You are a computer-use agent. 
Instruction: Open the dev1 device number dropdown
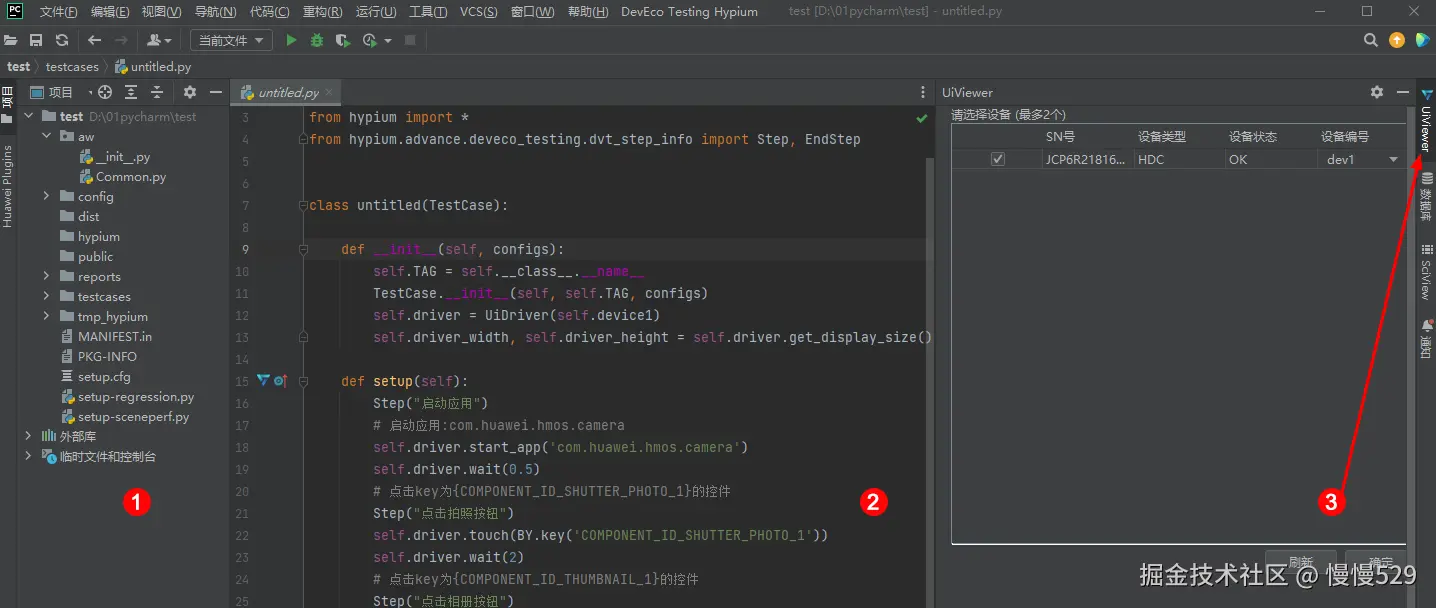[x=1393, y=160]
